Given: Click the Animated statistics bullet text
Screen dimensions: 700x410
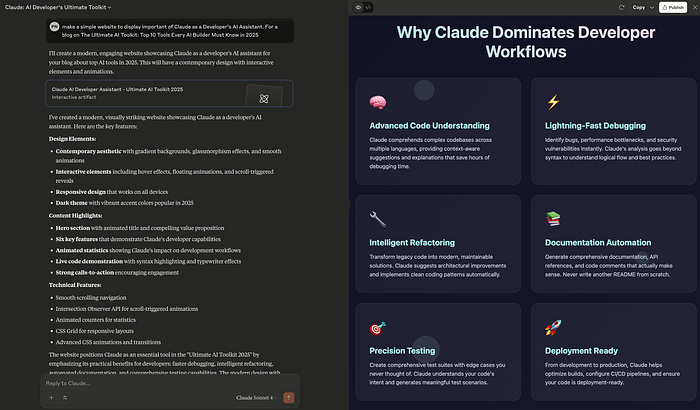Looking at the screenshot, I should point(148,250).
